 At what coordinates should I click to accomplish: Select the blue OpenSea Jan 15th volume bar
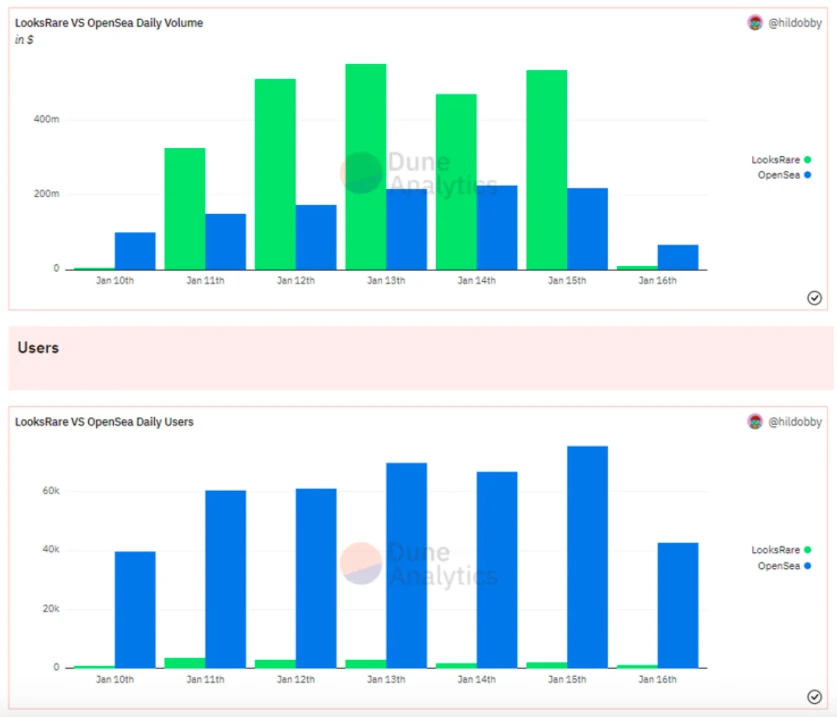(587, 229)
